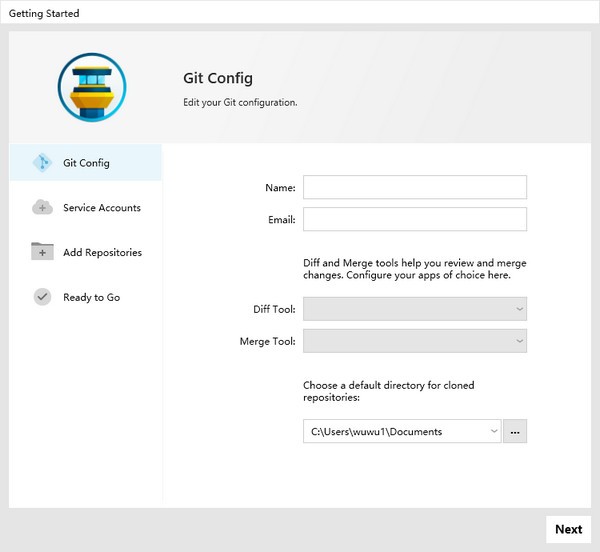Screen dimensions: 600x552
Task: Open the Merge Tool dropdown
Action: [x=414, y=341]
